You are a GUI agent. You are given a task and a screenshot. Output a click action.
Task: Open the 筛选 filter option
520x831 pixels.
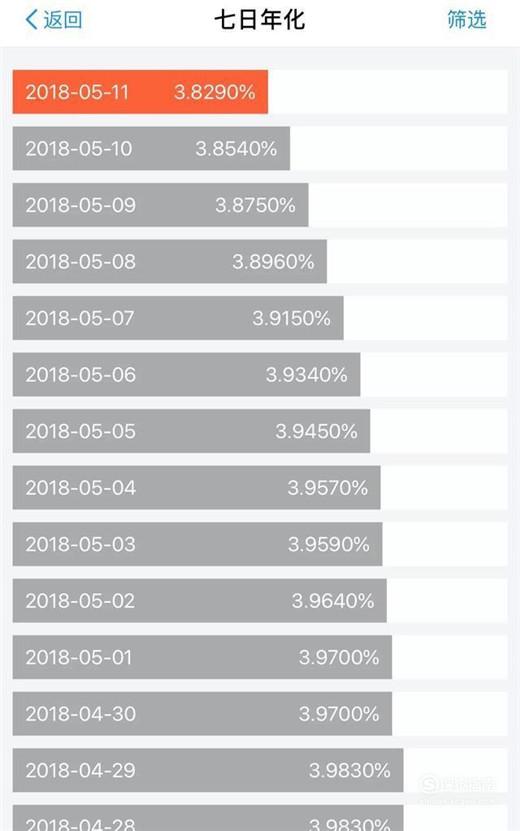click(466, 20)
